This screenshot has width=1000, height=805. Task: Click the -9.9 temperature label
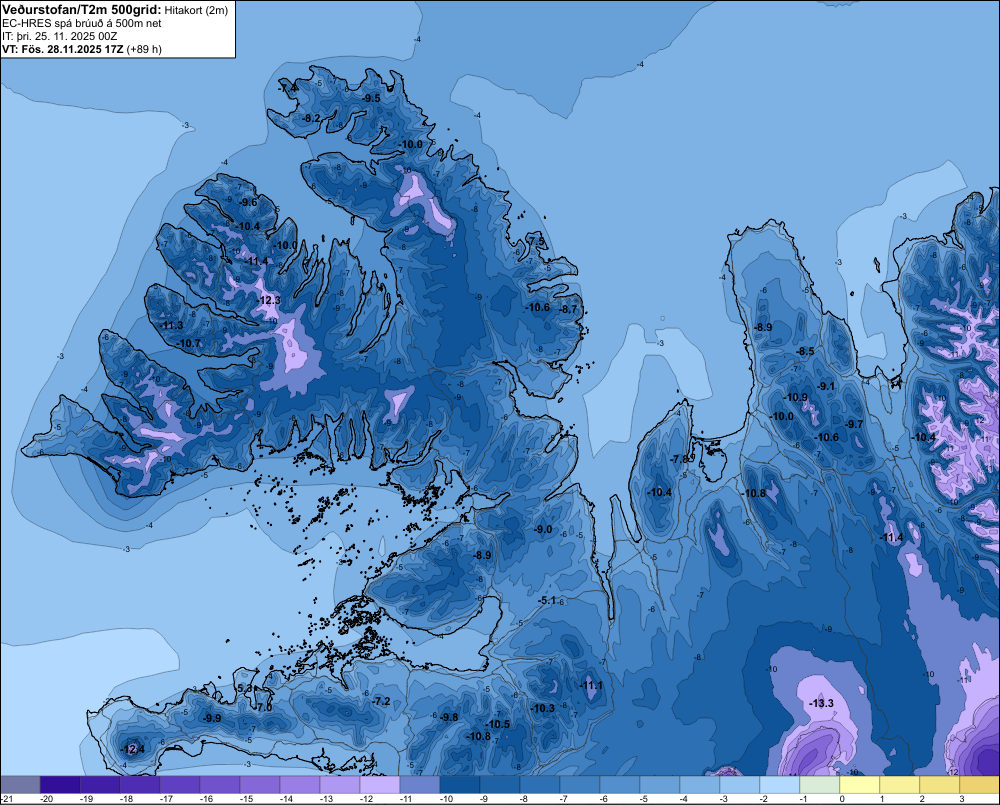coord(212,718)
